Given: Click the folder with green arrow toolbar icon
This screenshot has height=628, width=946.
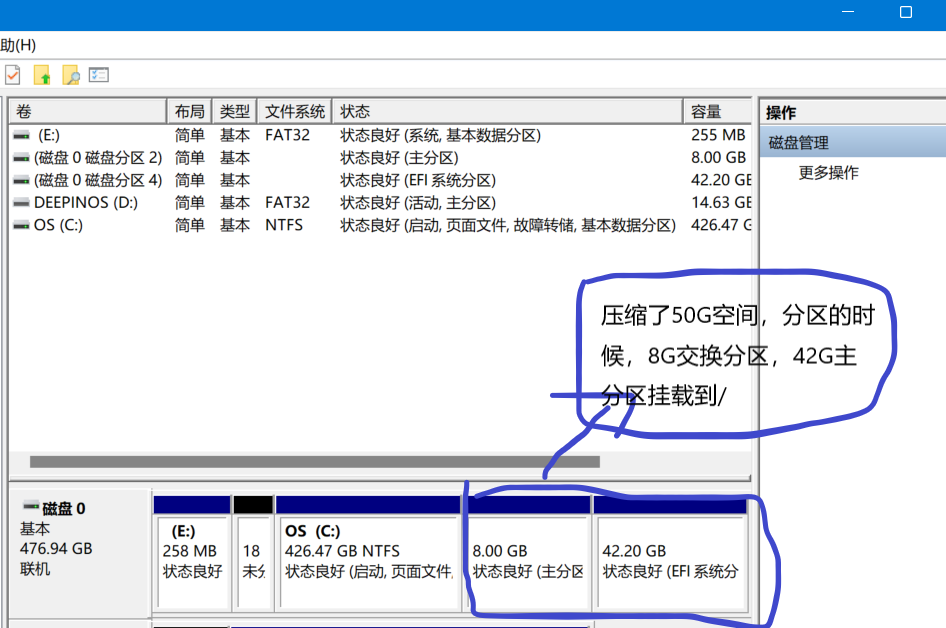Looking at the screenshot, I should [x=42, y=75].
